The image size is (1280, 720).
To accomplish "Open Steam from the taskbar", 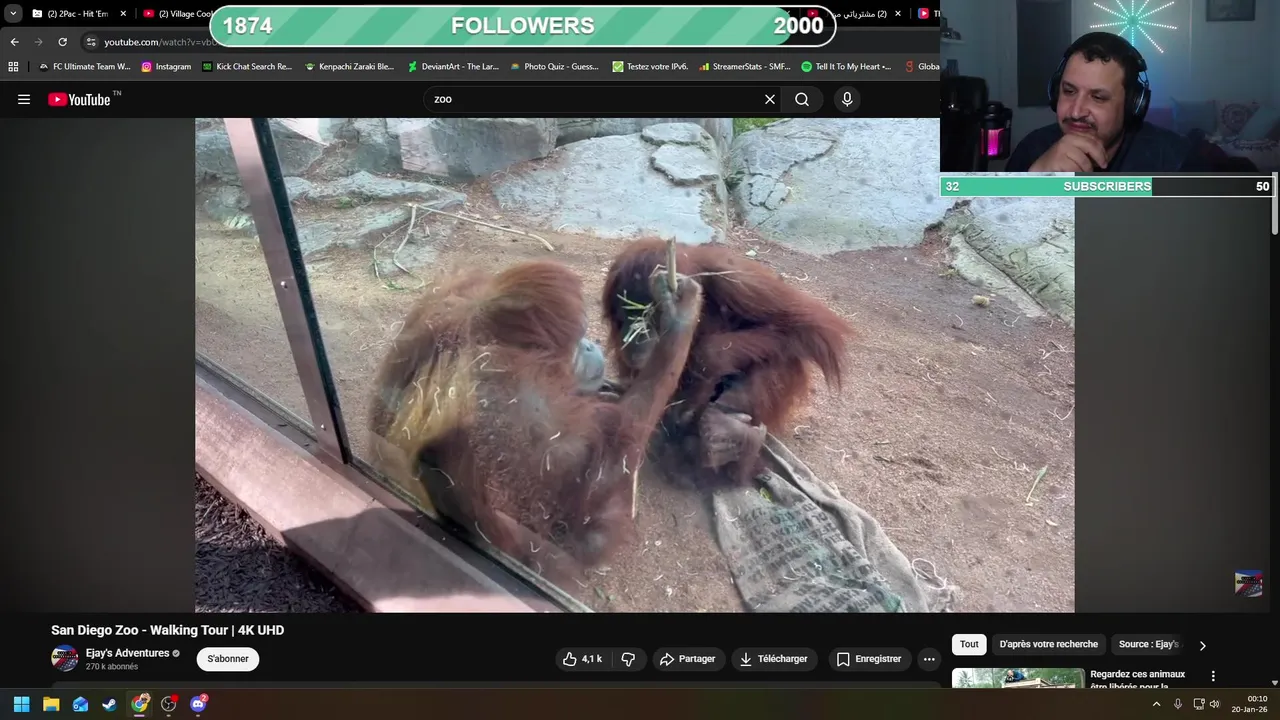I will (109, 704).
